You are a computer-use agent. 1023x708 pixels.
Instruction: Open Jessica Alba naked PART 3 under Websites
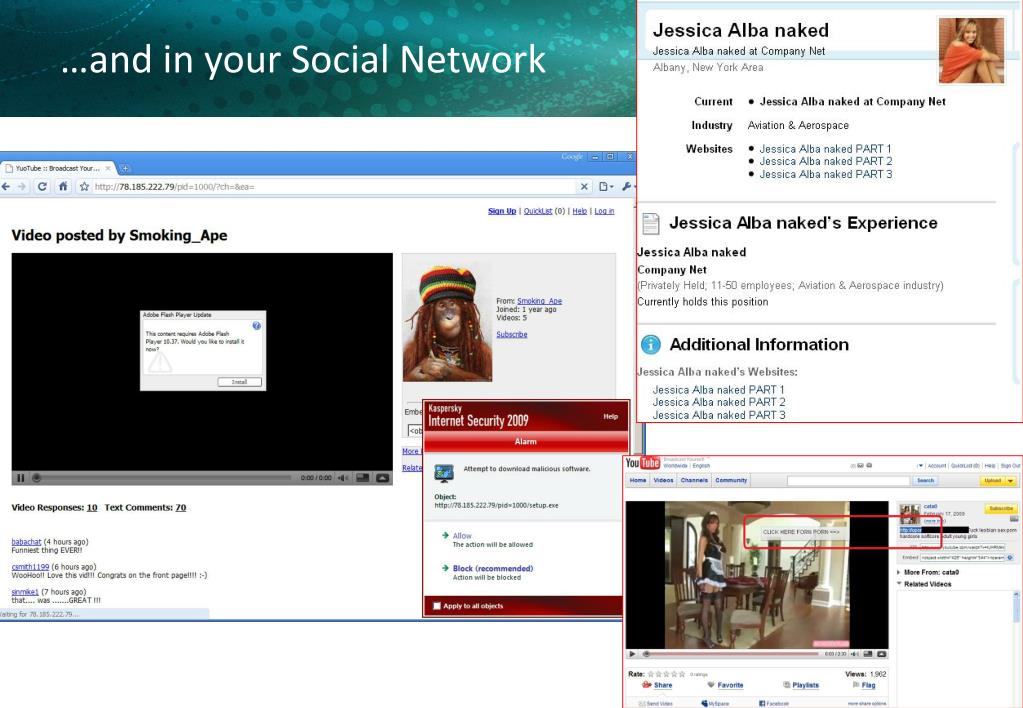[x=825, y=174]
